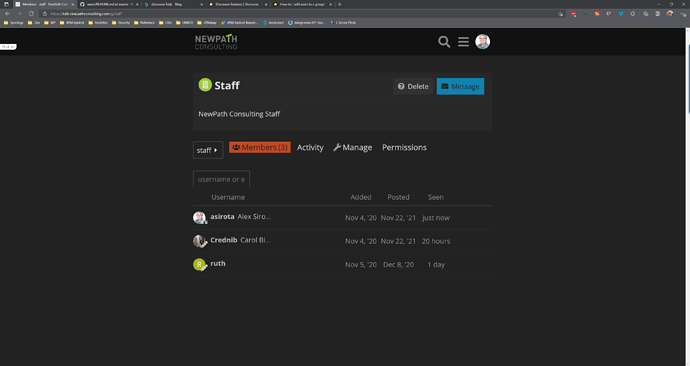Screen dimensions: 690x366
Task: Click the site lock icon in address bar
Action: (45, 14)
